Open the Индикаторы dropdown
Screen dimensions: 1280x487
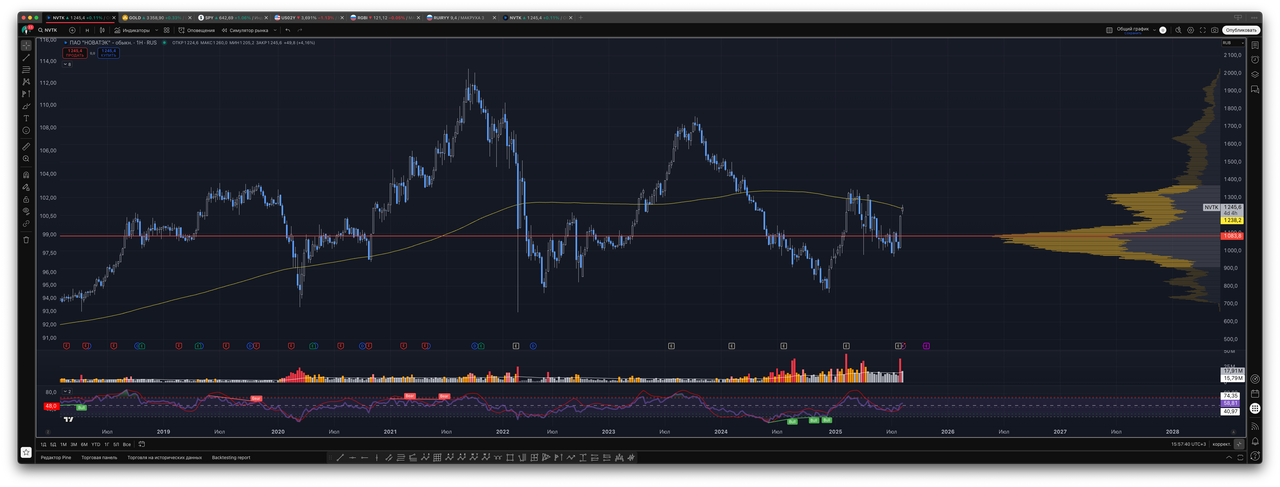point(136,30)
